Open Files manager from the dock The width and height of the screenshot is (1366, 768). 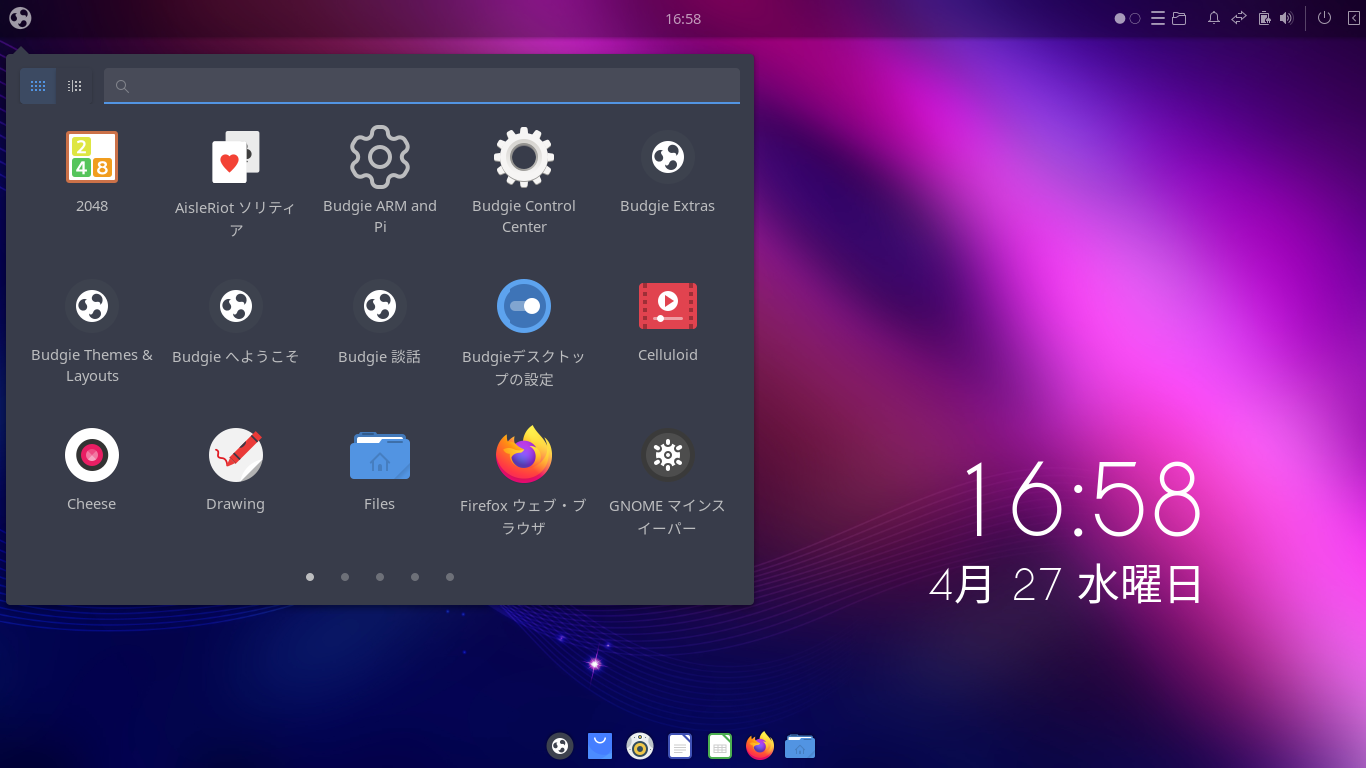(800, 746)
